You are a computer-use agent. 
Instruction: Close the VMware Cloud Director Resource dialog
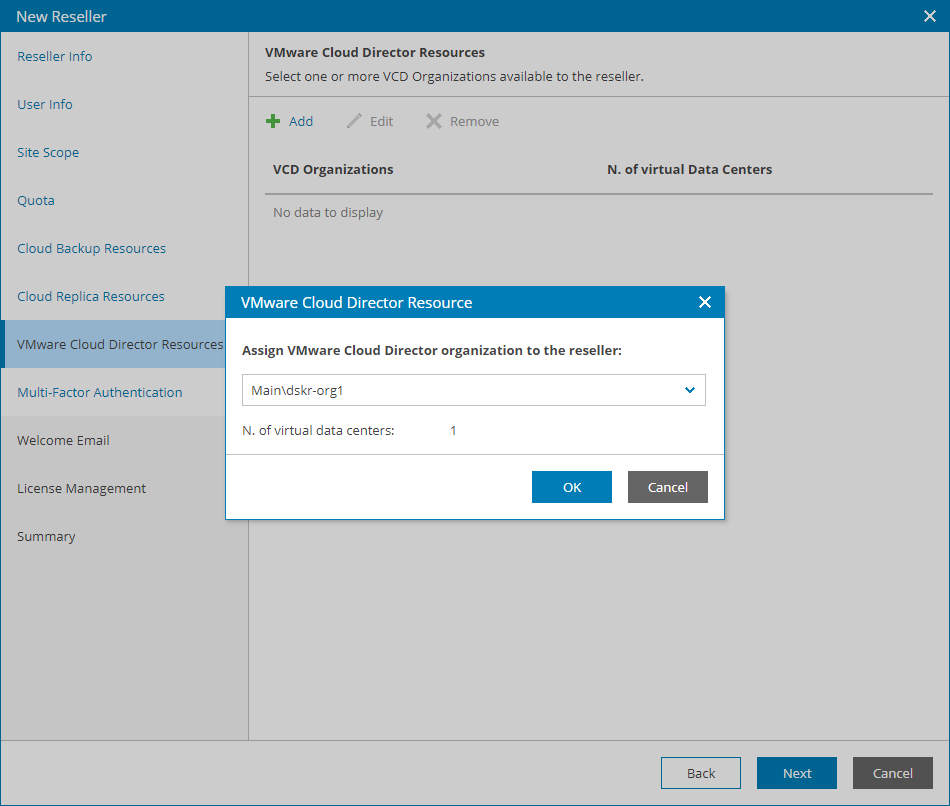click(705, 302)
